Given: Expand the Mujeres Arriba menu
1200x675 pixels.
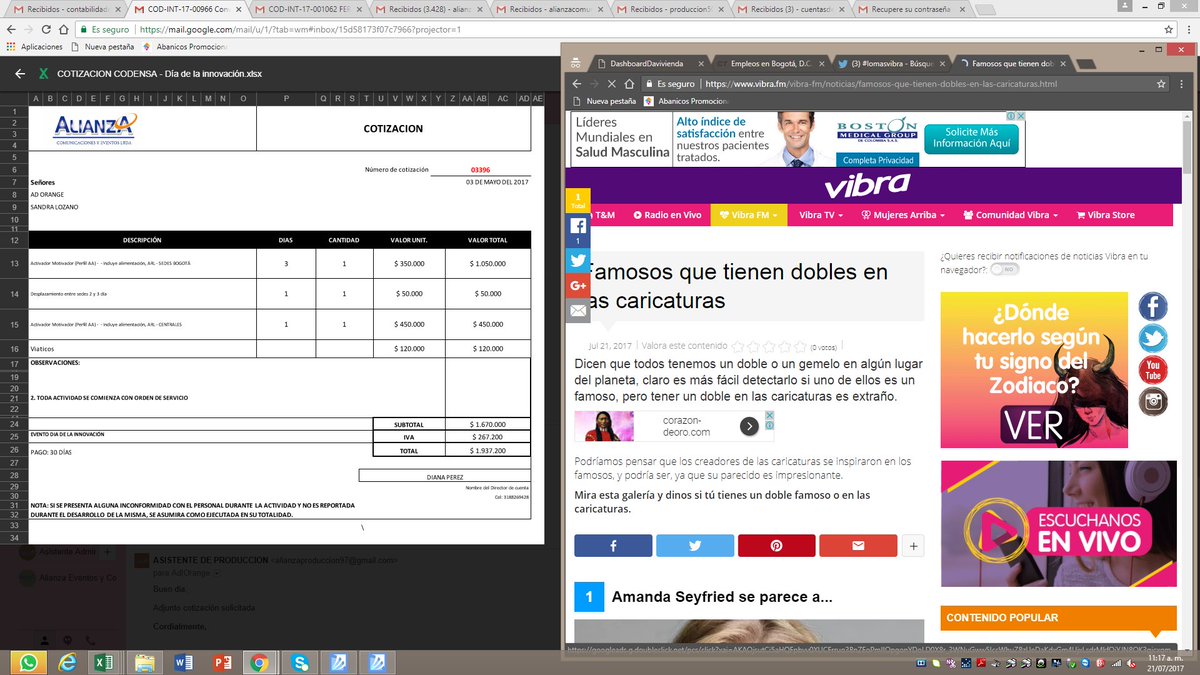Looking at the screenshot, I should pos(903,215).
